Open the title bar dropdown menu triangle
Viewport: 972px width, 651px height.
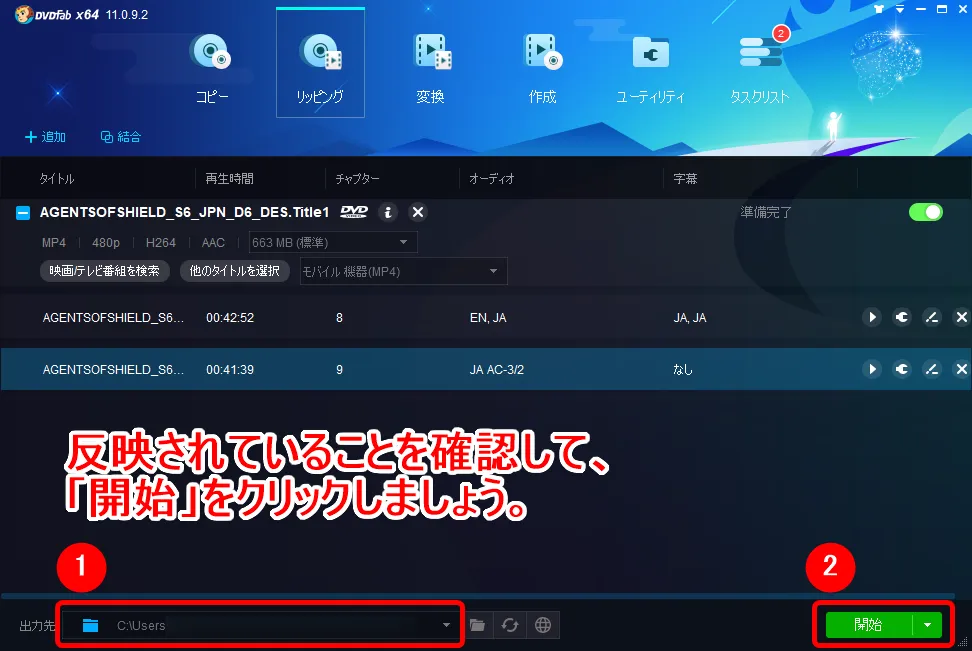[900, 9]
